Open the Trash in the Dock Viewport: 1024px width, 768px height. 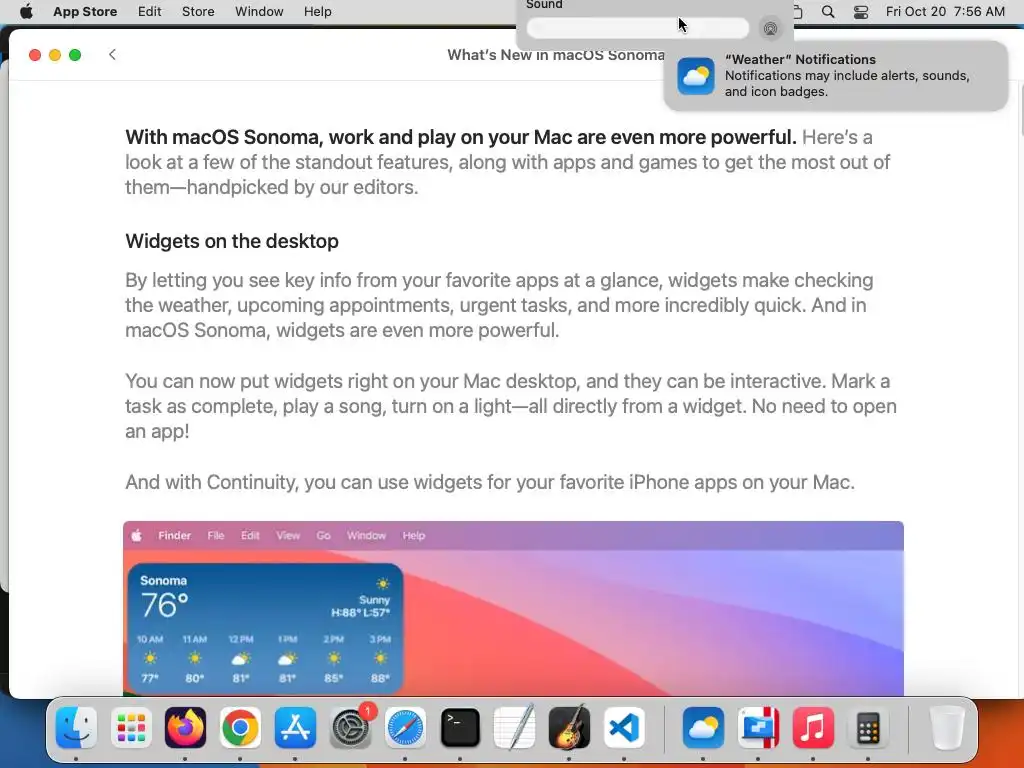[x=947, y=728]
